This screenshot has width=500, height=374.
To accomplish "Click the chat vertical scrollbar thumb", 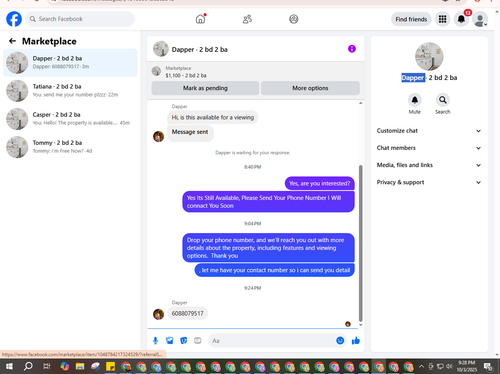I will tap(360, 243).
